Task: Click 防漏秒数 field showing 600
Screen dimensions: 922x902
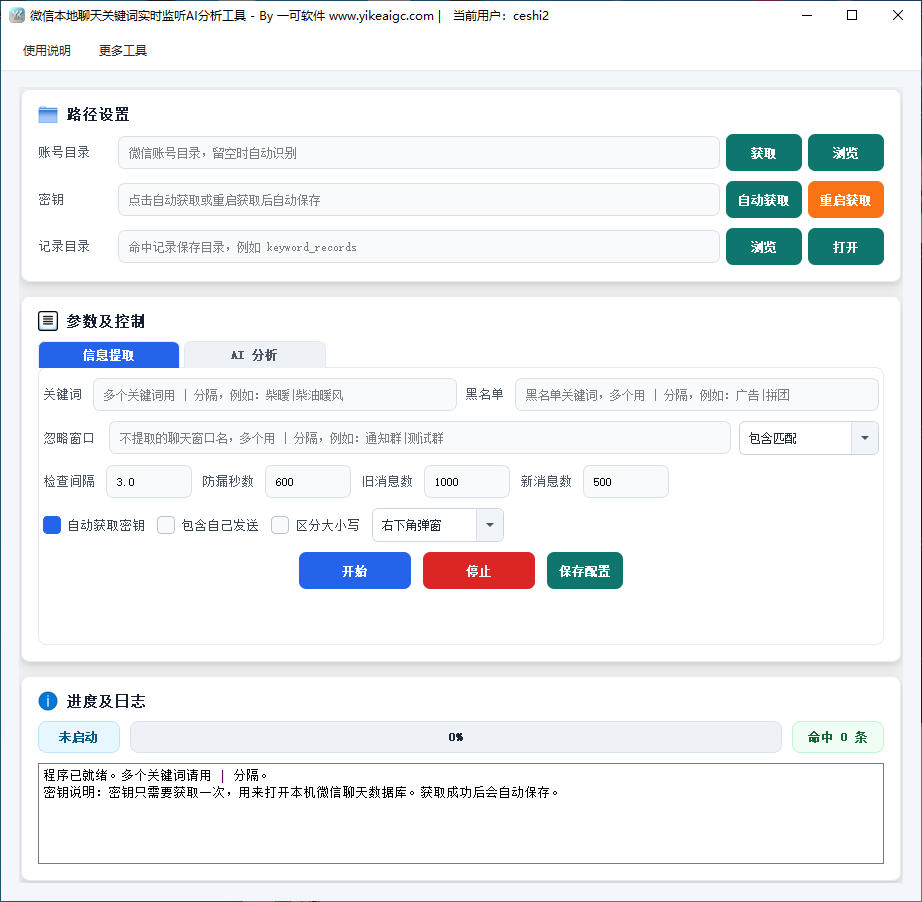Action: coord(308,482)
